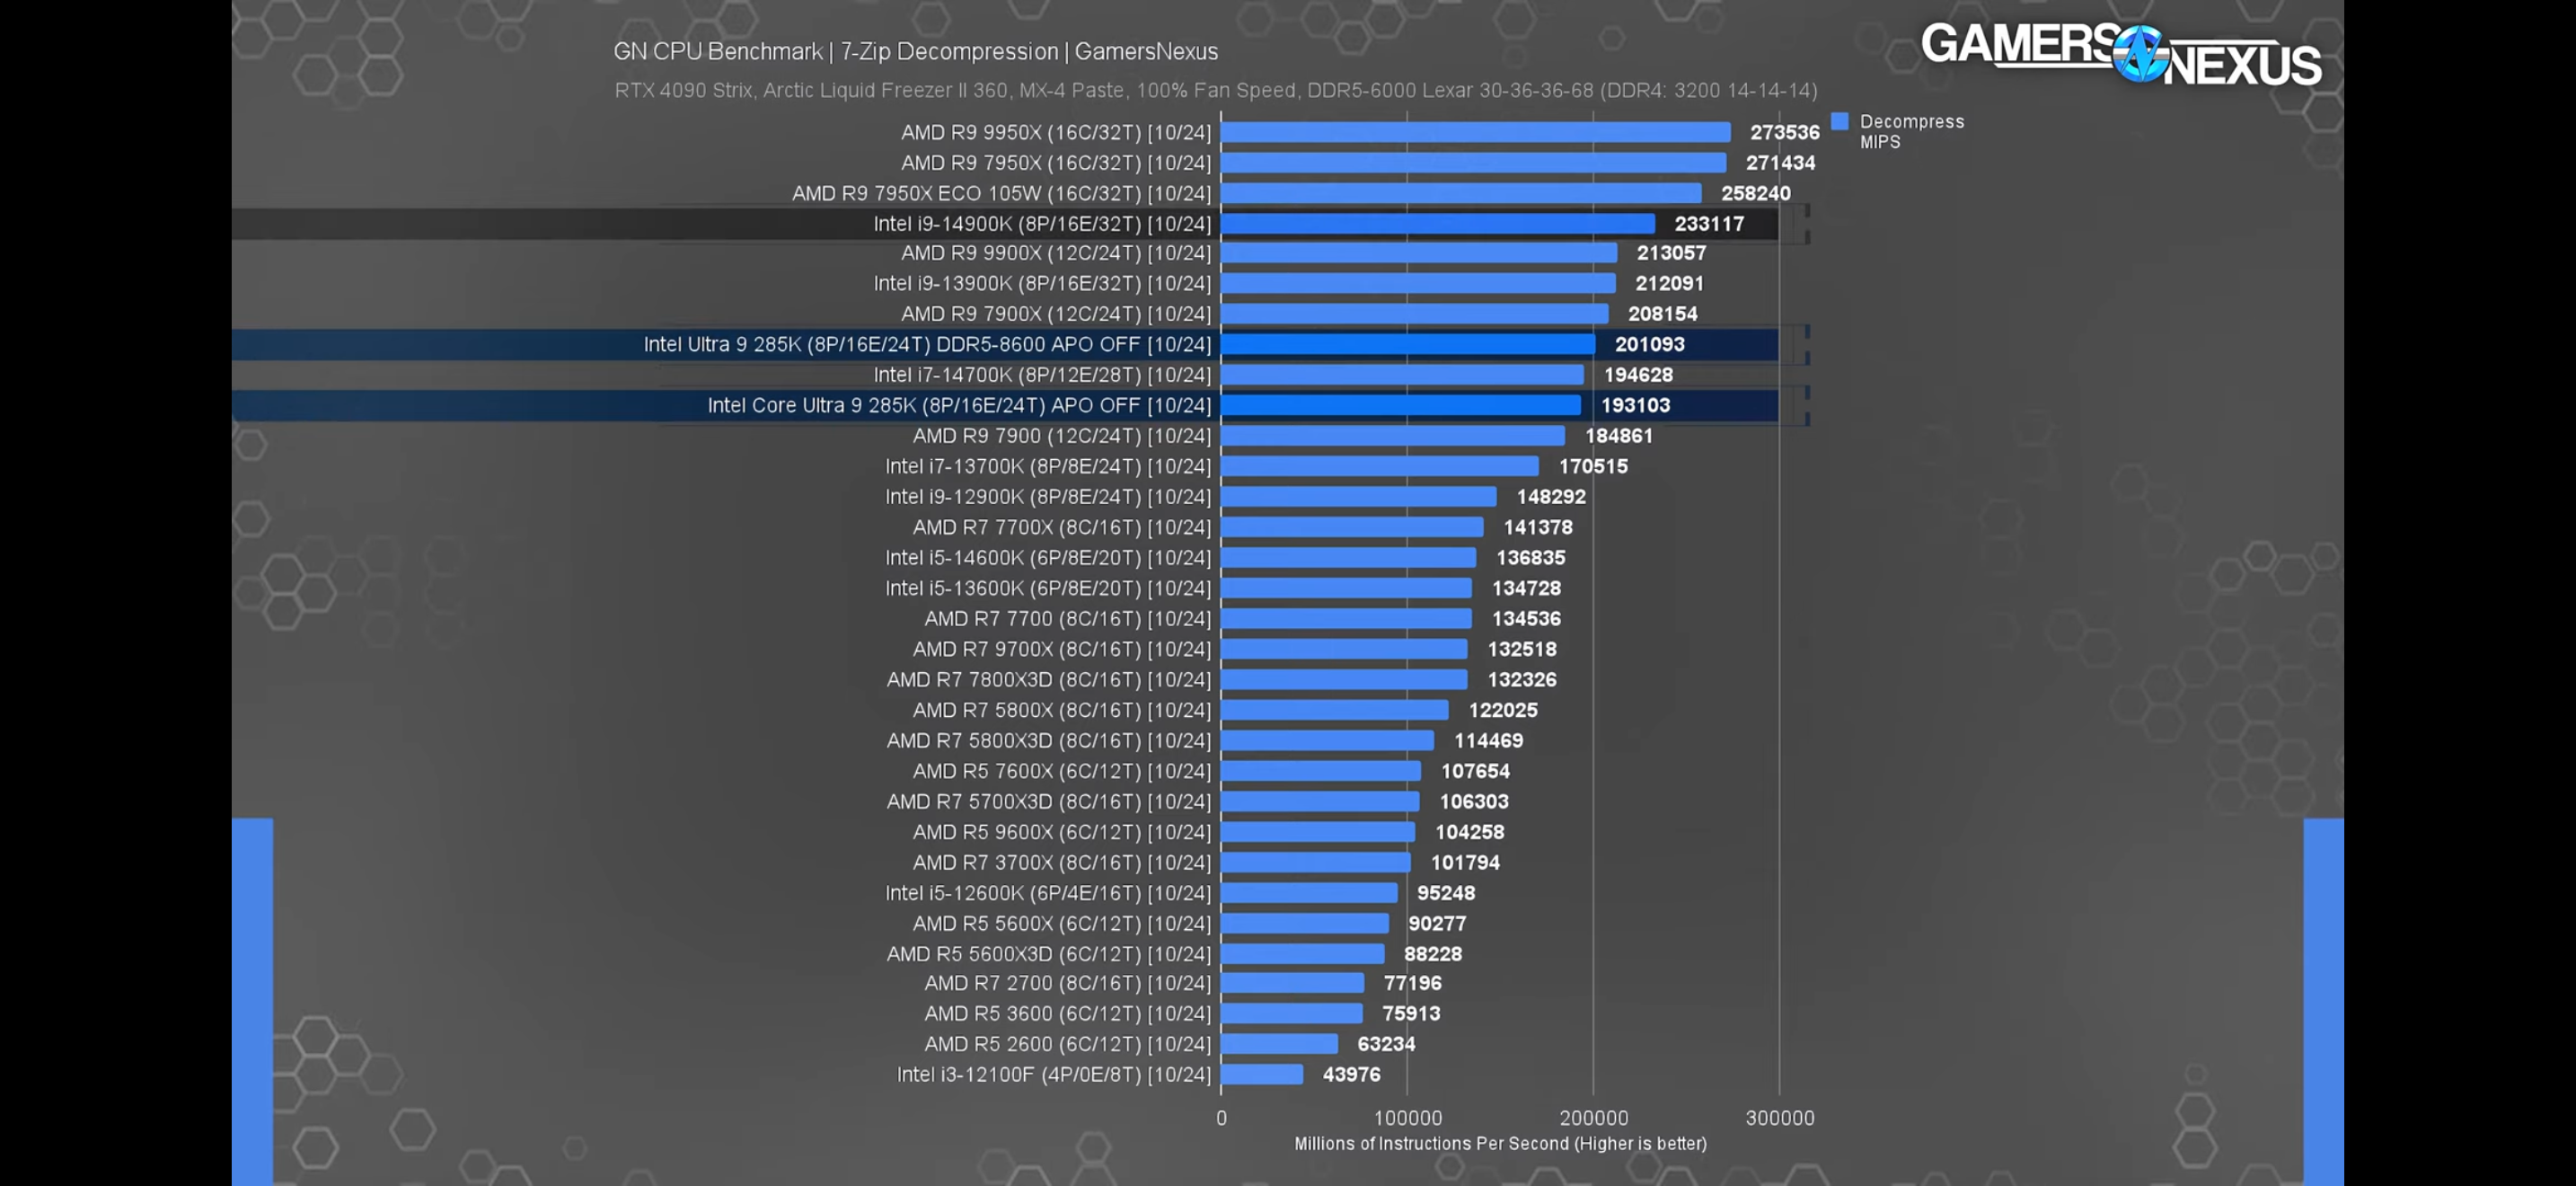Click the 273536 value label
2576x1186 pixels.
(1784, 132)
